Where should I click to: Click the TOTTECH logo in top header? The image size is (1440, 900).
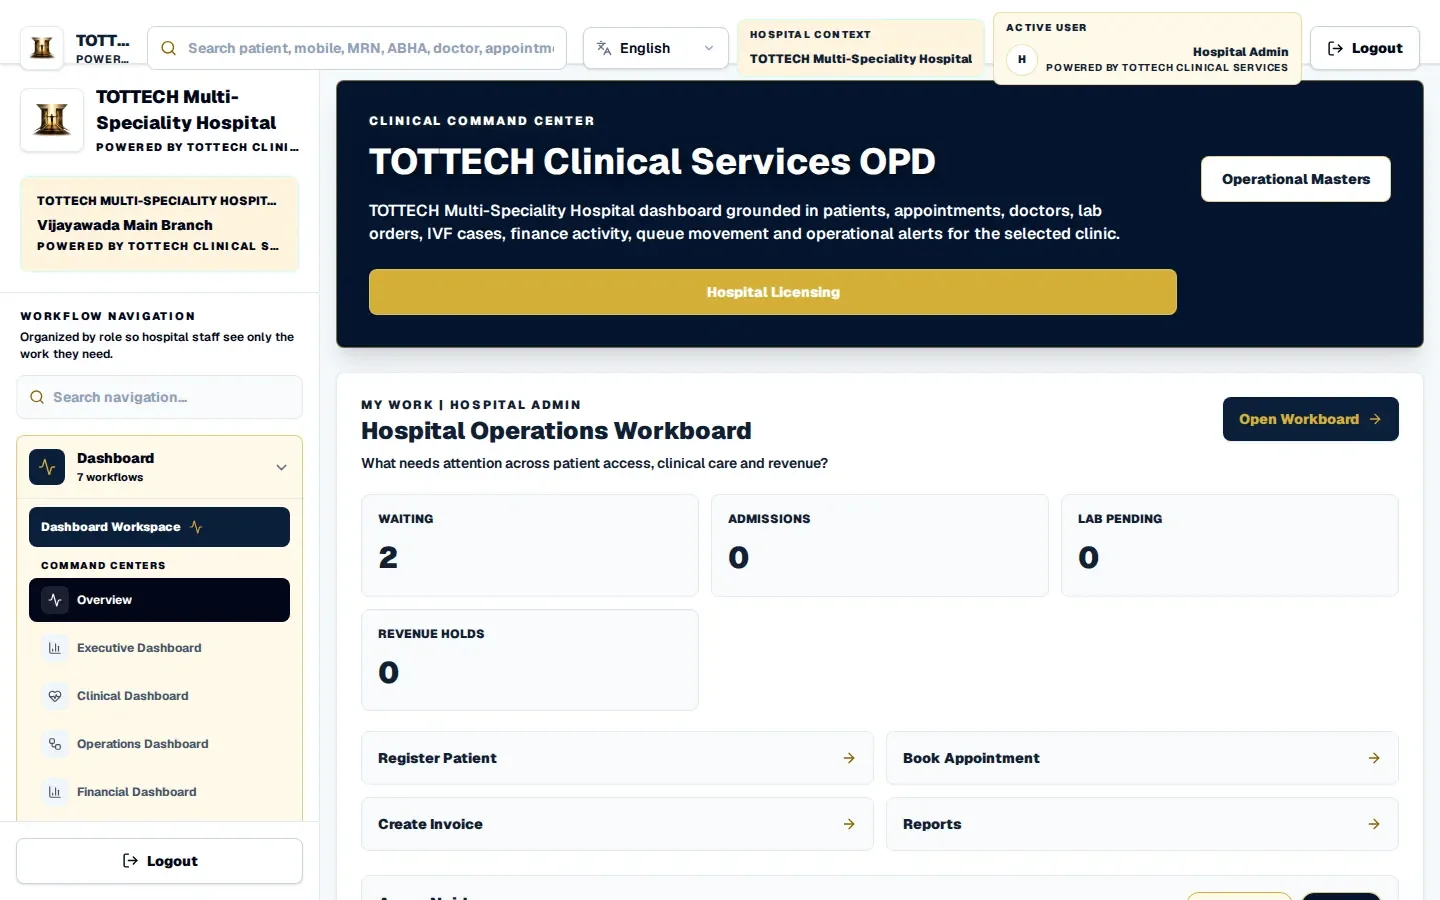(x=42, y=48)
